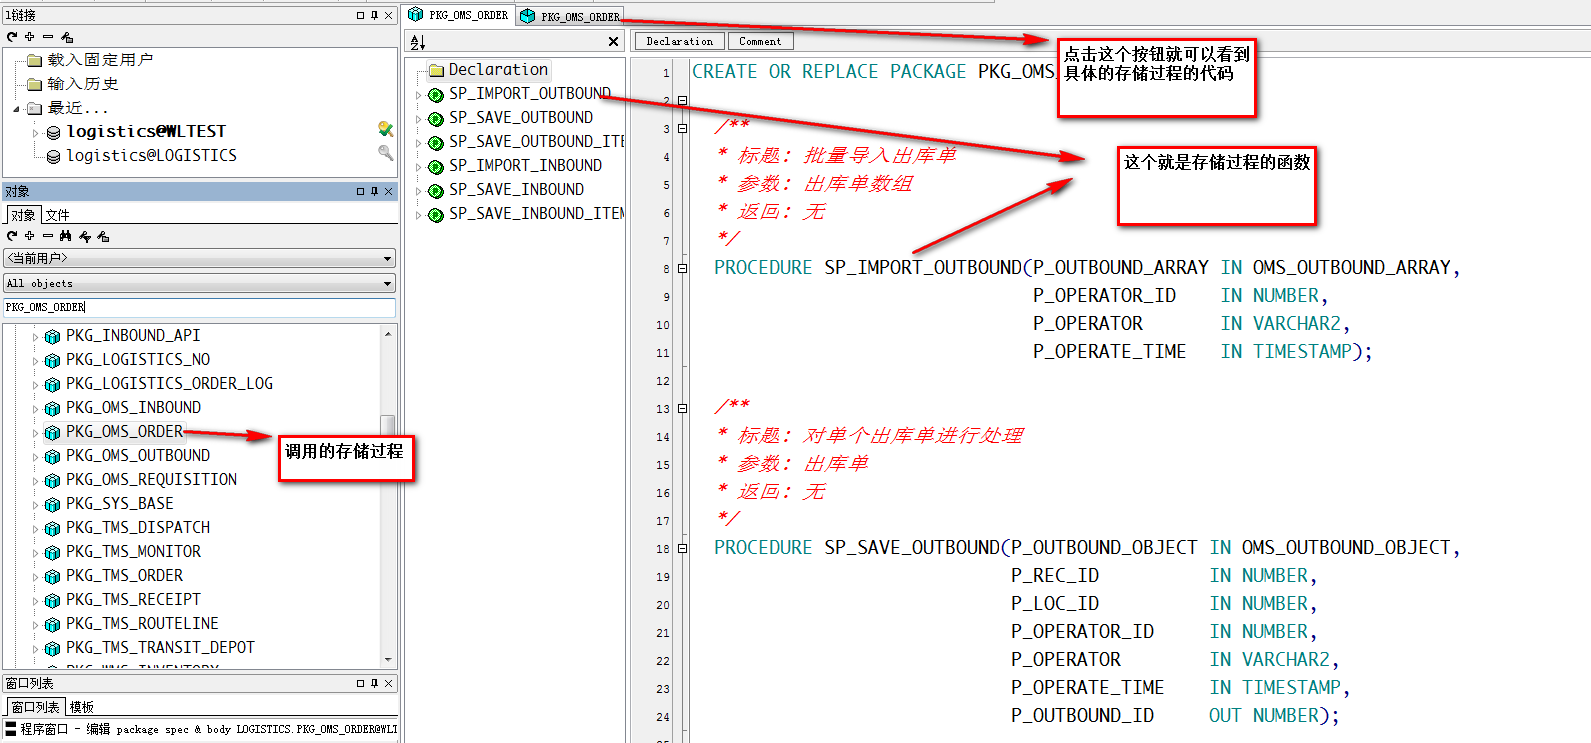Select the 文件 tab in object browser
The image size is (1591, 743).
coord(57,215)
